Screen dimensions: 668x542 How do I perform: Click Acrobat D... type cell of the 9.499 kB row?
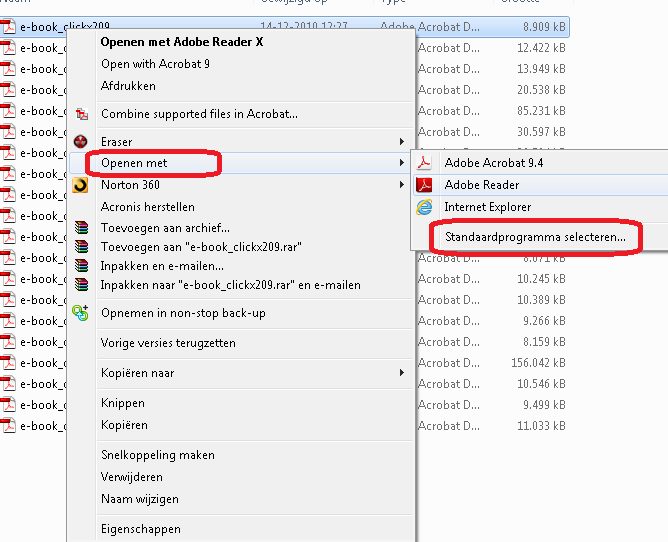point(449,405)
